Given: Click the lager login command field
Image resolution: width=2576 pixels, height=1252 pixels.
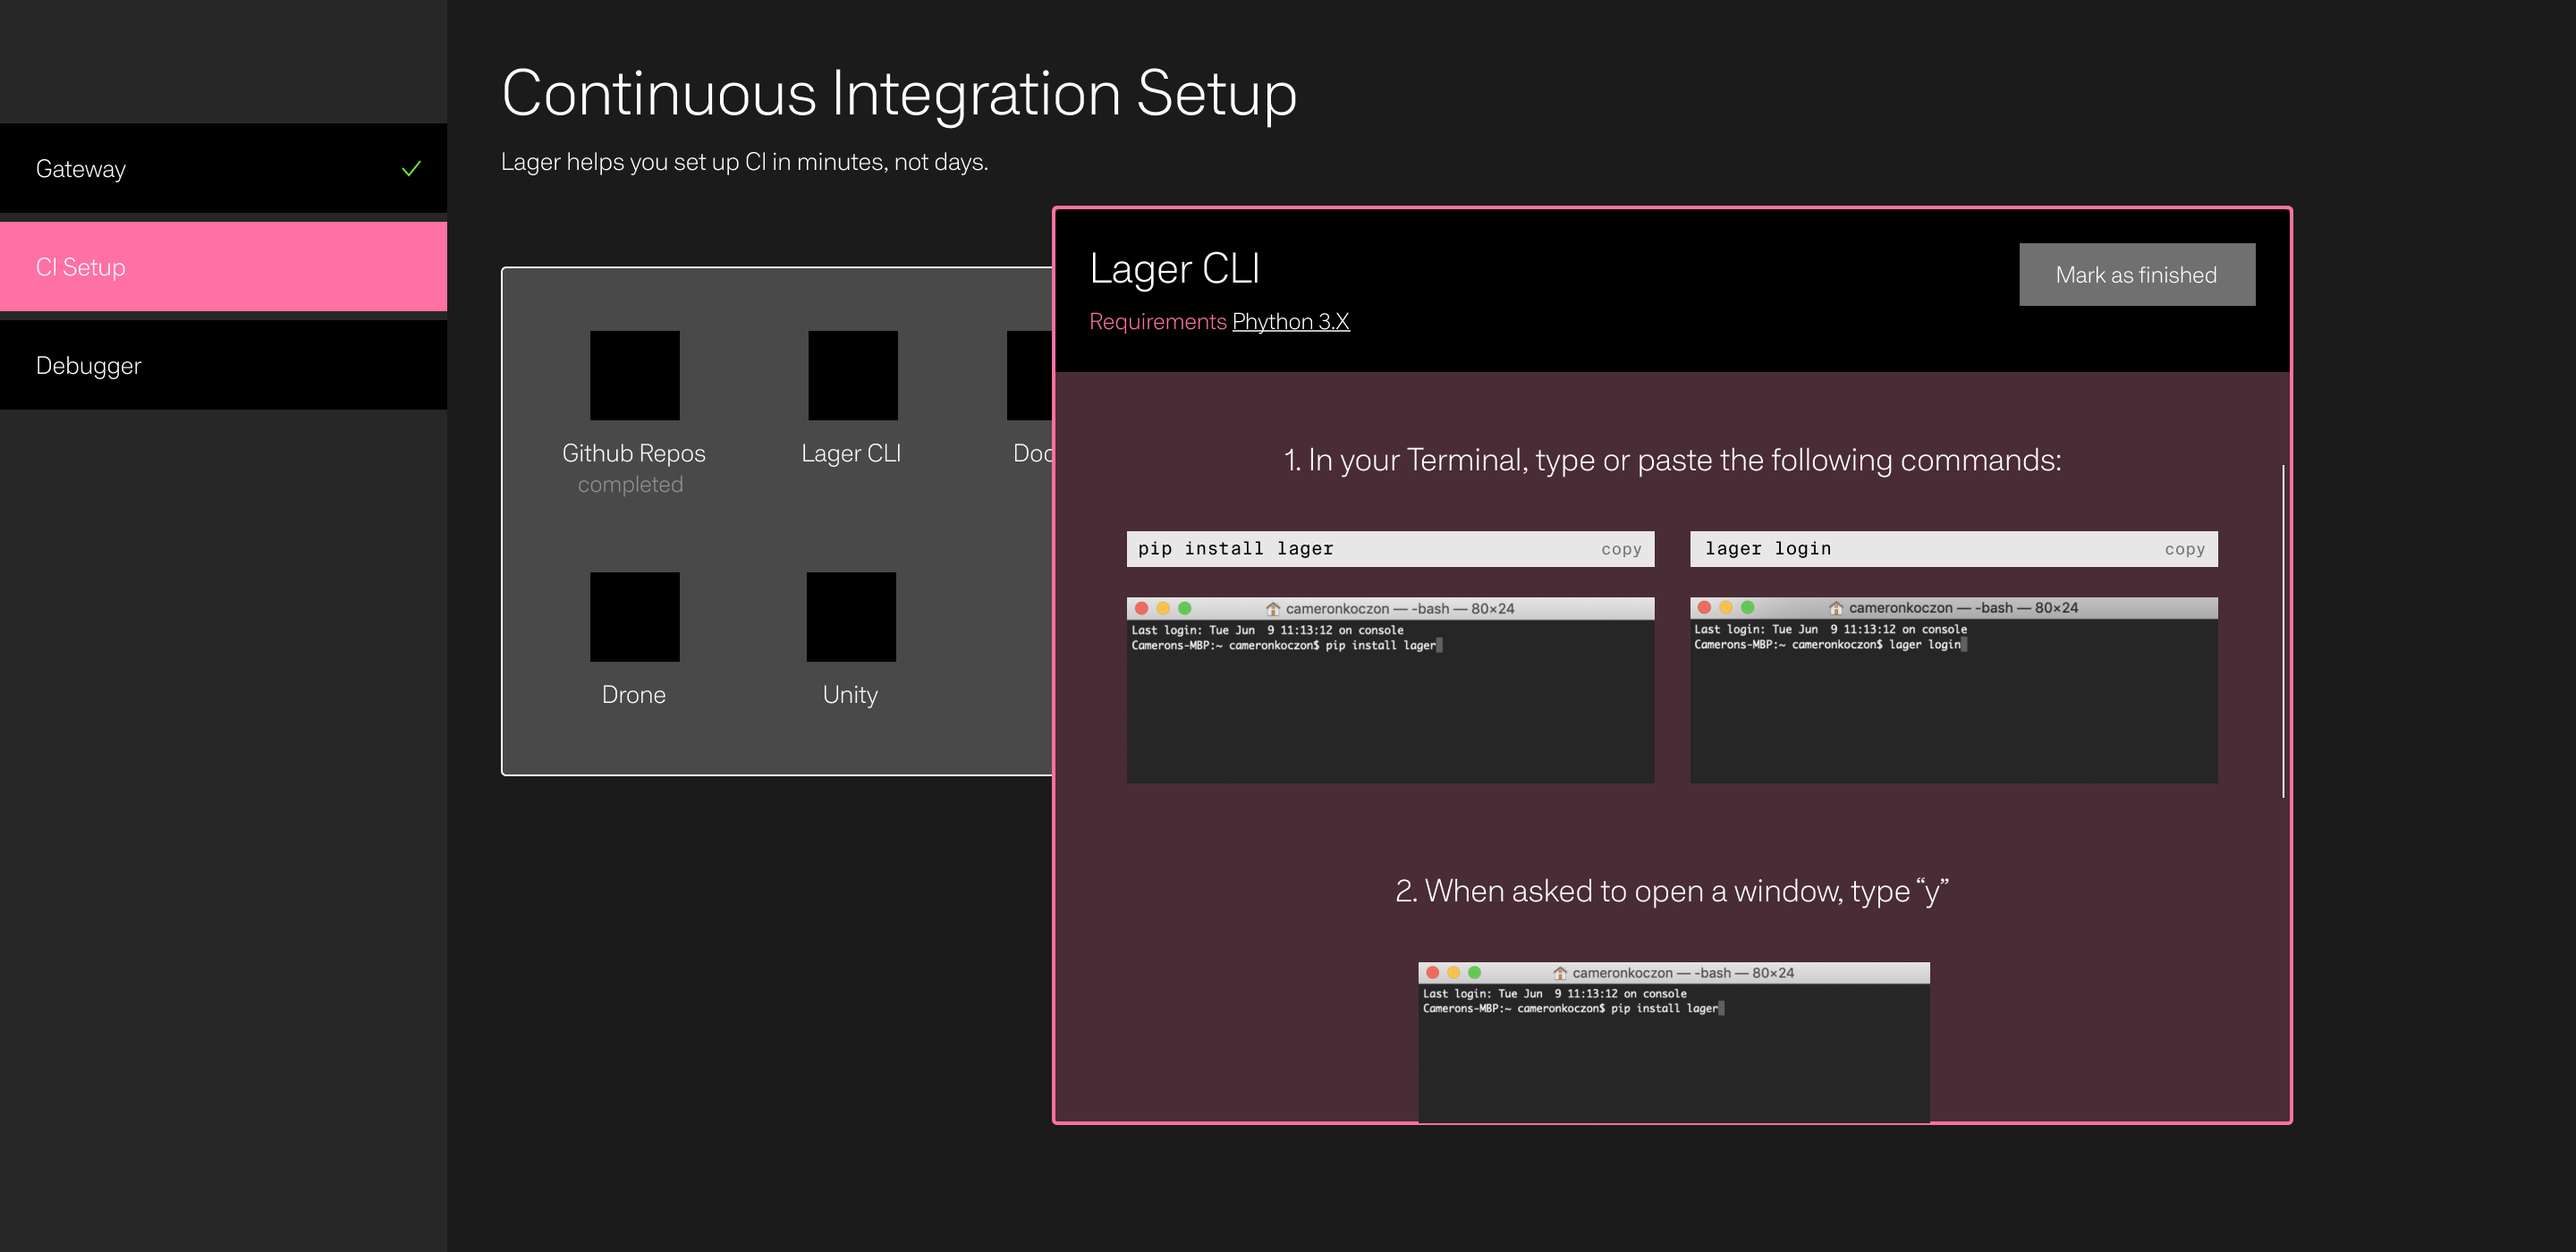Looking at the screenshot, I should [1954, 549].
